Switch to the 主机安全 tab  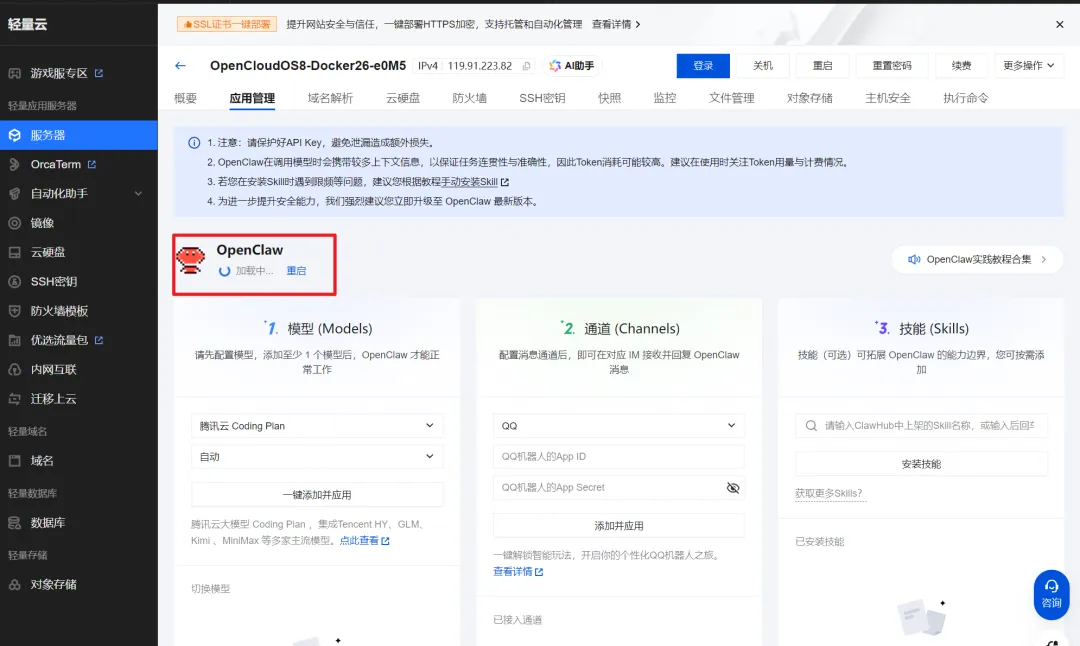[x=888, y=98]
